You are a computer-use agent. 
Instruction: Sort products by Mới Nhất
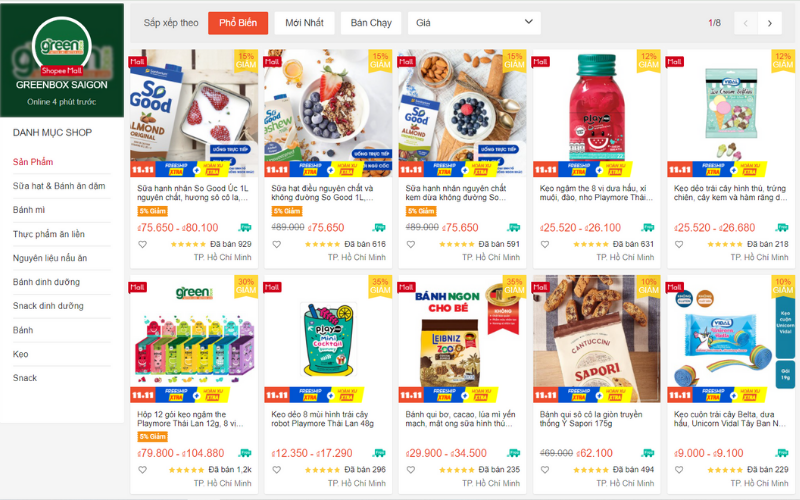pos(305,23)
